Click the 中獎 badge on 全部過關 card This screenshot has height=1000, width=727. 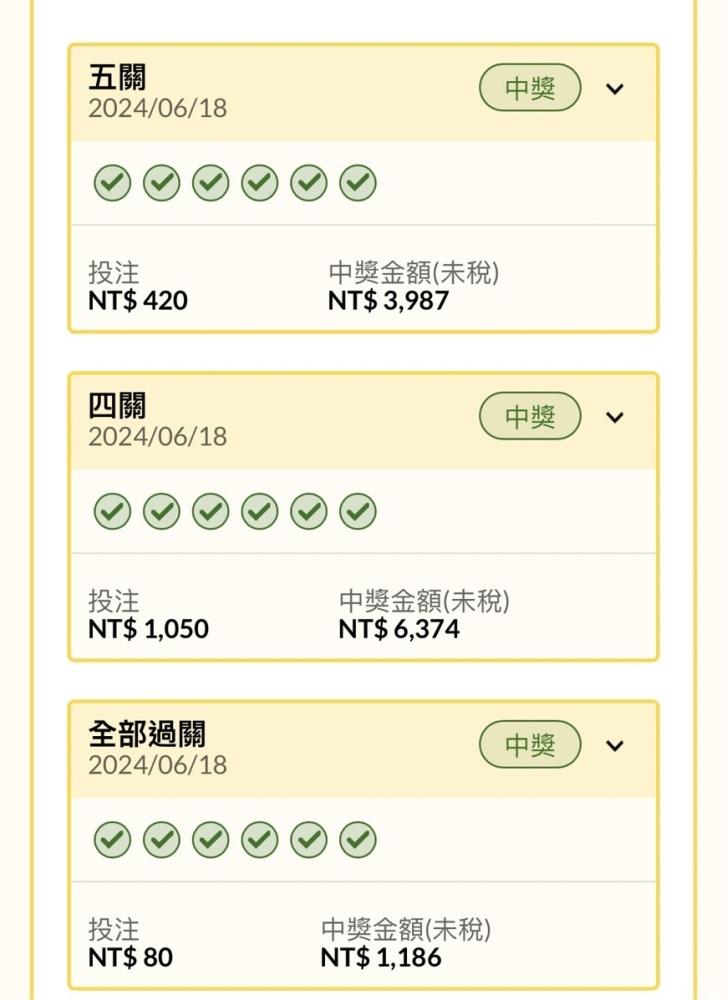pyautogui.click(x=530, y=745)
